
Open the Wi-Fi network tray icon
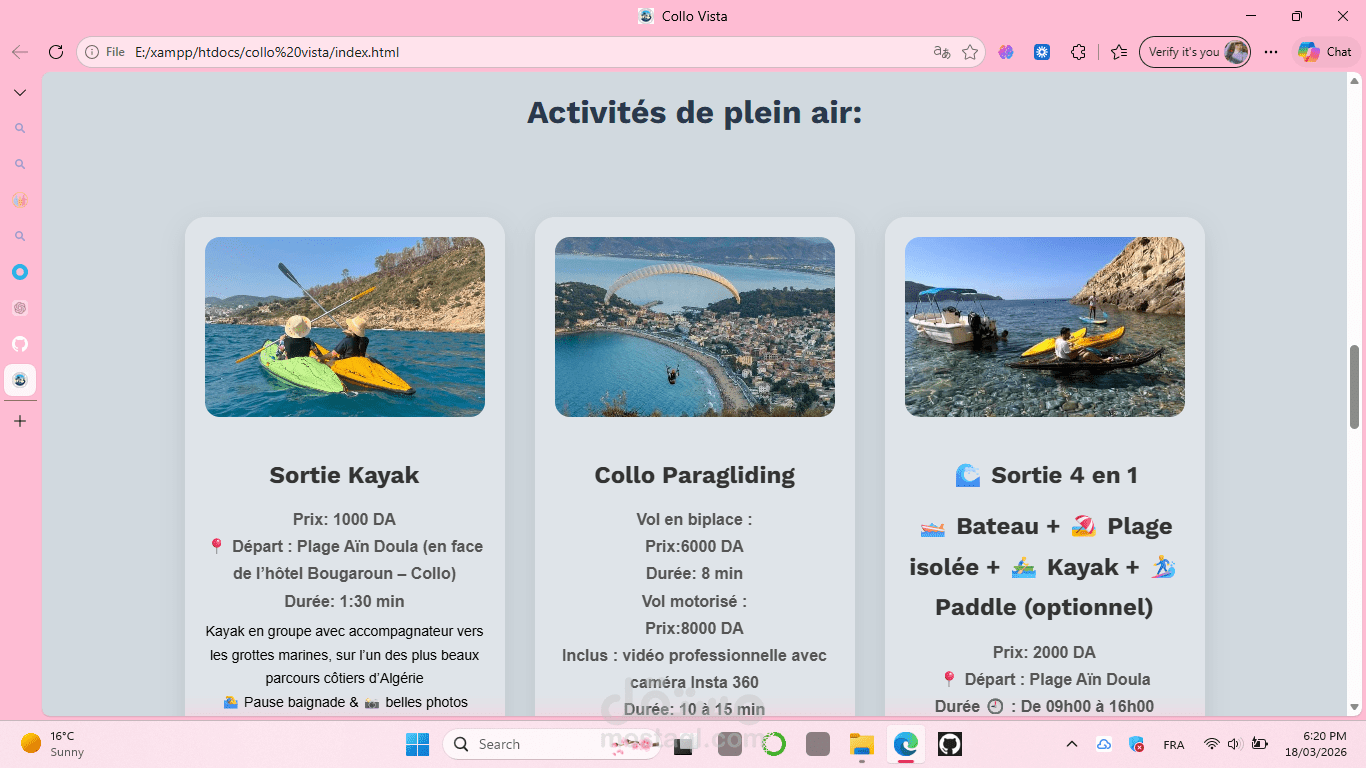pyautogui.click(x=1211, y=744)
